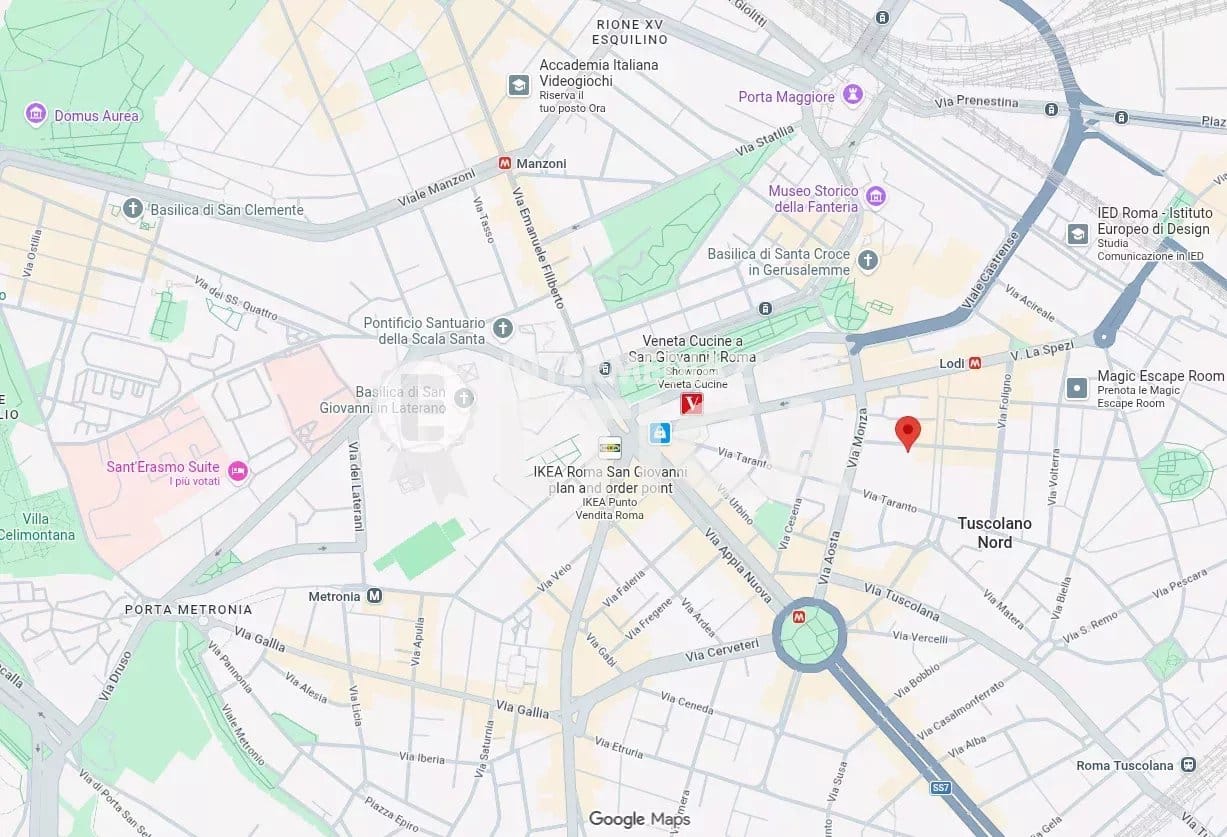This screenshot has height=837, width=1227.
Task: Click the Pontificio Santuario della Scala Santa label
Action: coord(425,331)
